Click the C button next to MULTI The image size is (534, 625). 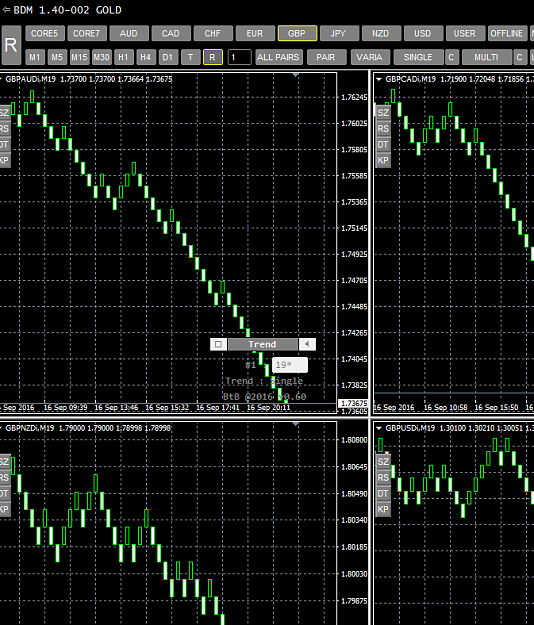click(x=520, y=57)
